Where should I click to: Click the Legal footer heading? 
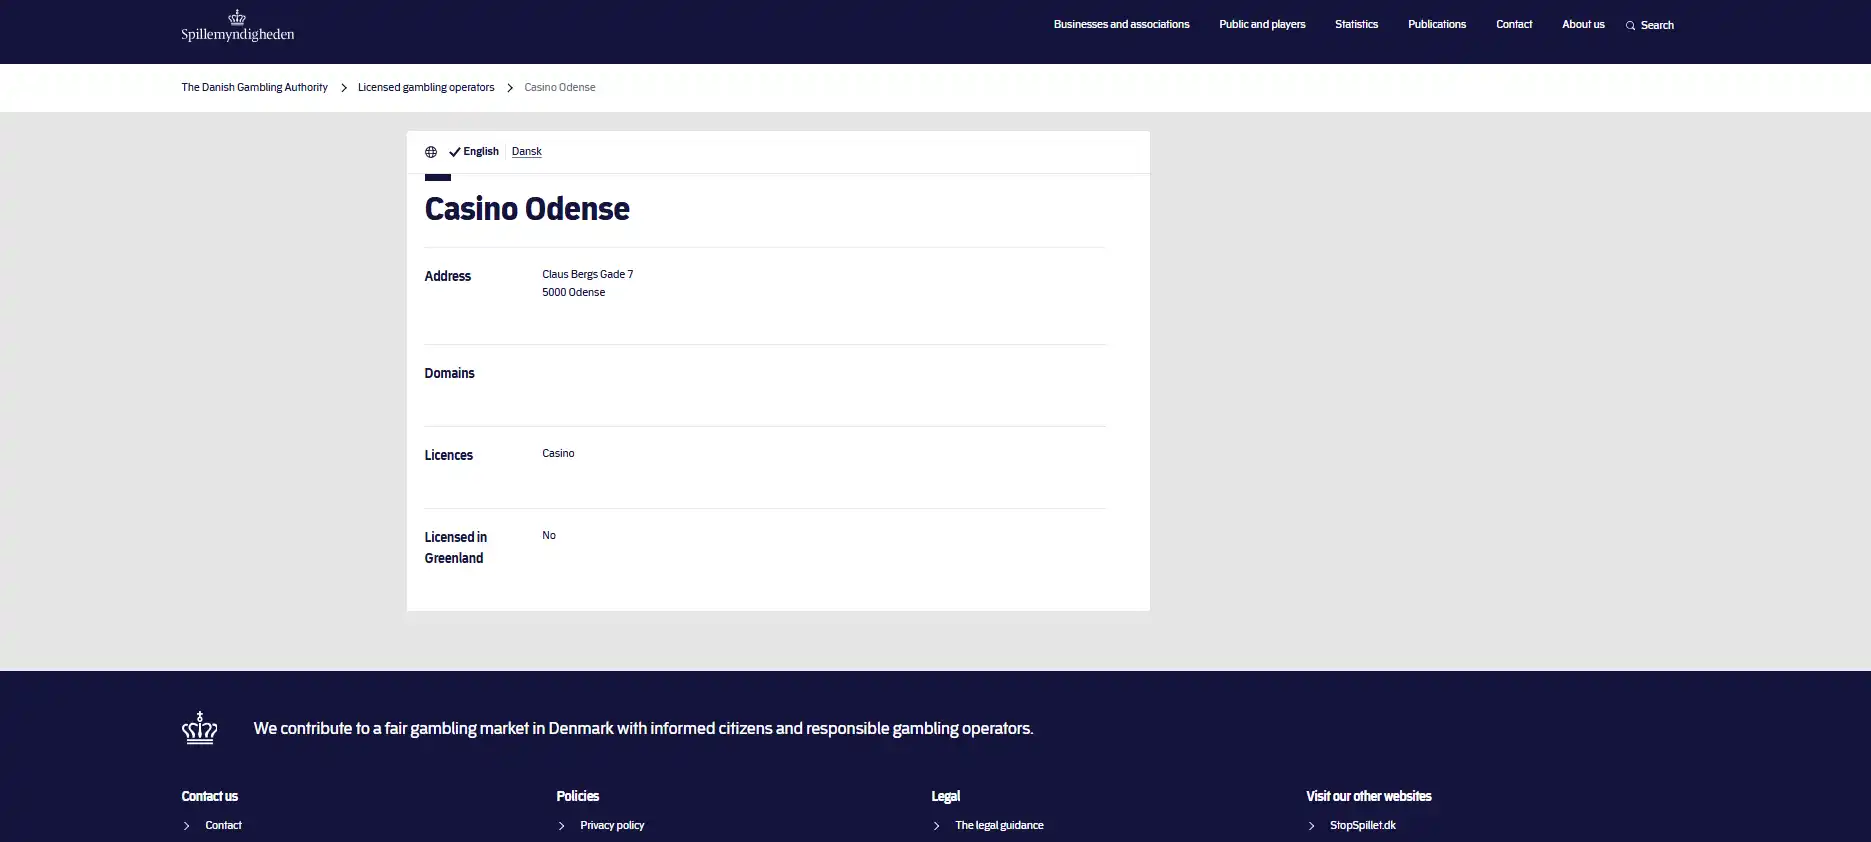click(946, 796)
